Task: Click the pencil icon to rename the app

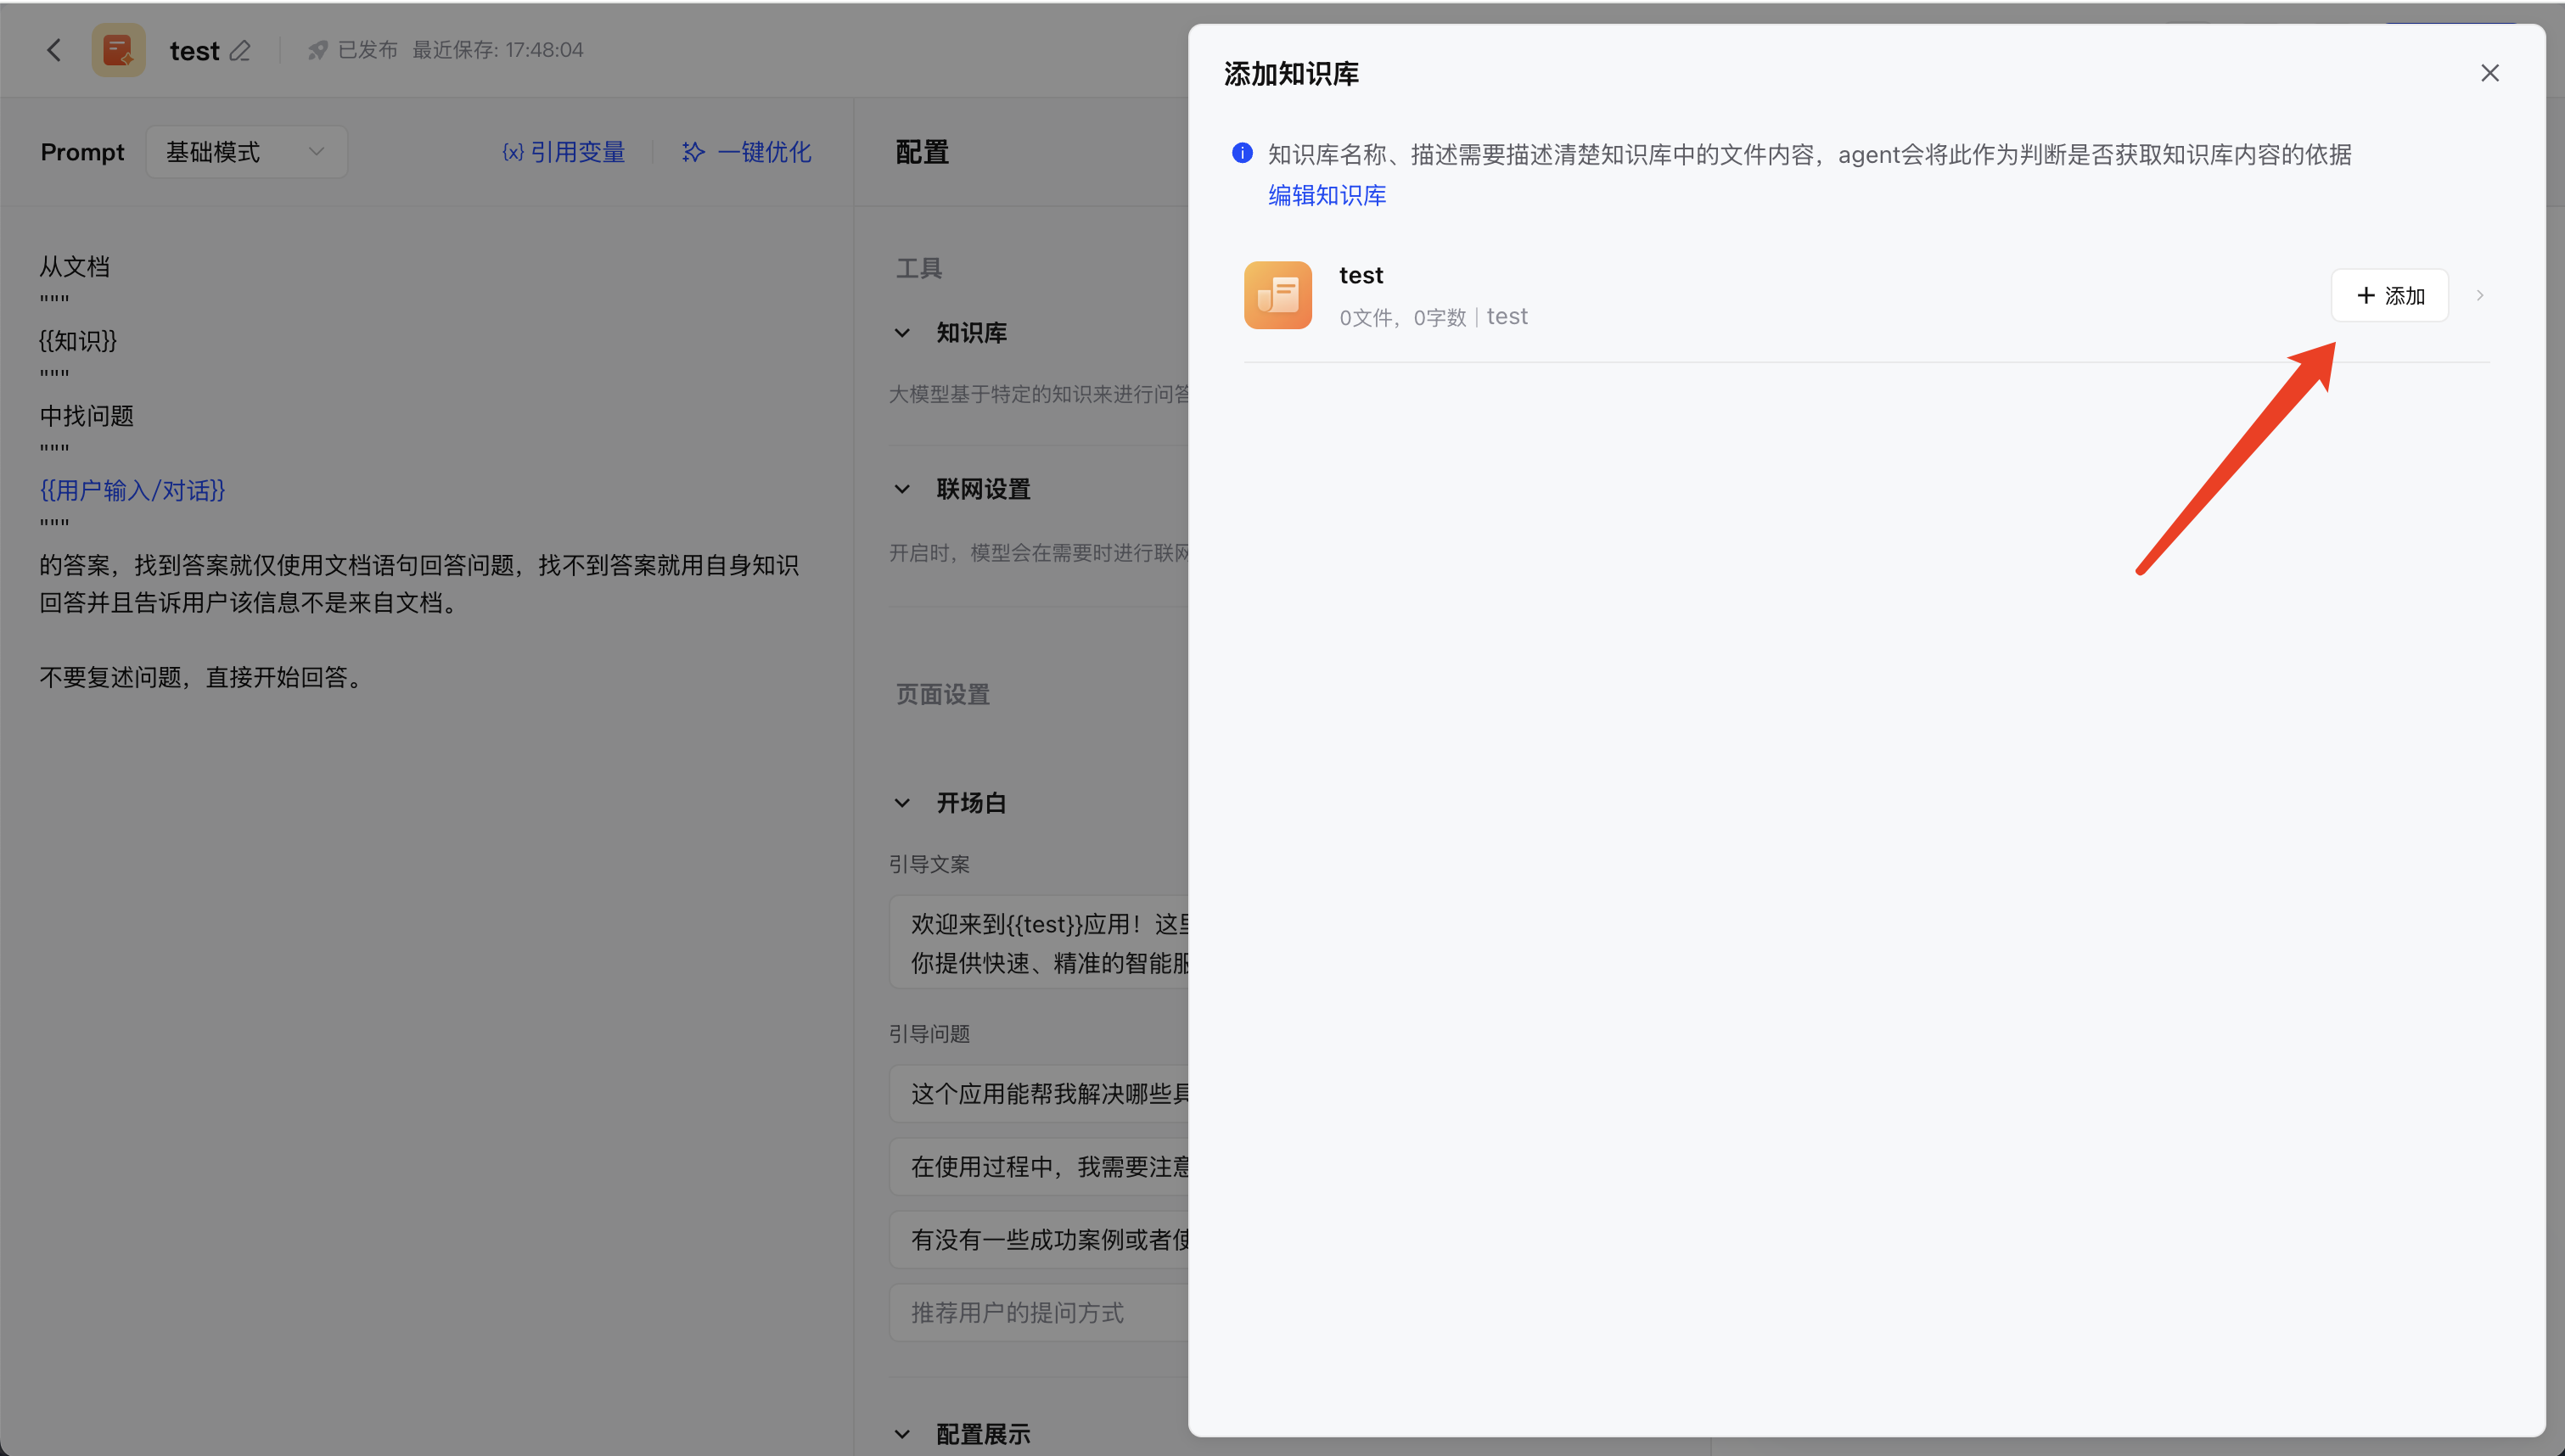Action: tap(241, 49)
